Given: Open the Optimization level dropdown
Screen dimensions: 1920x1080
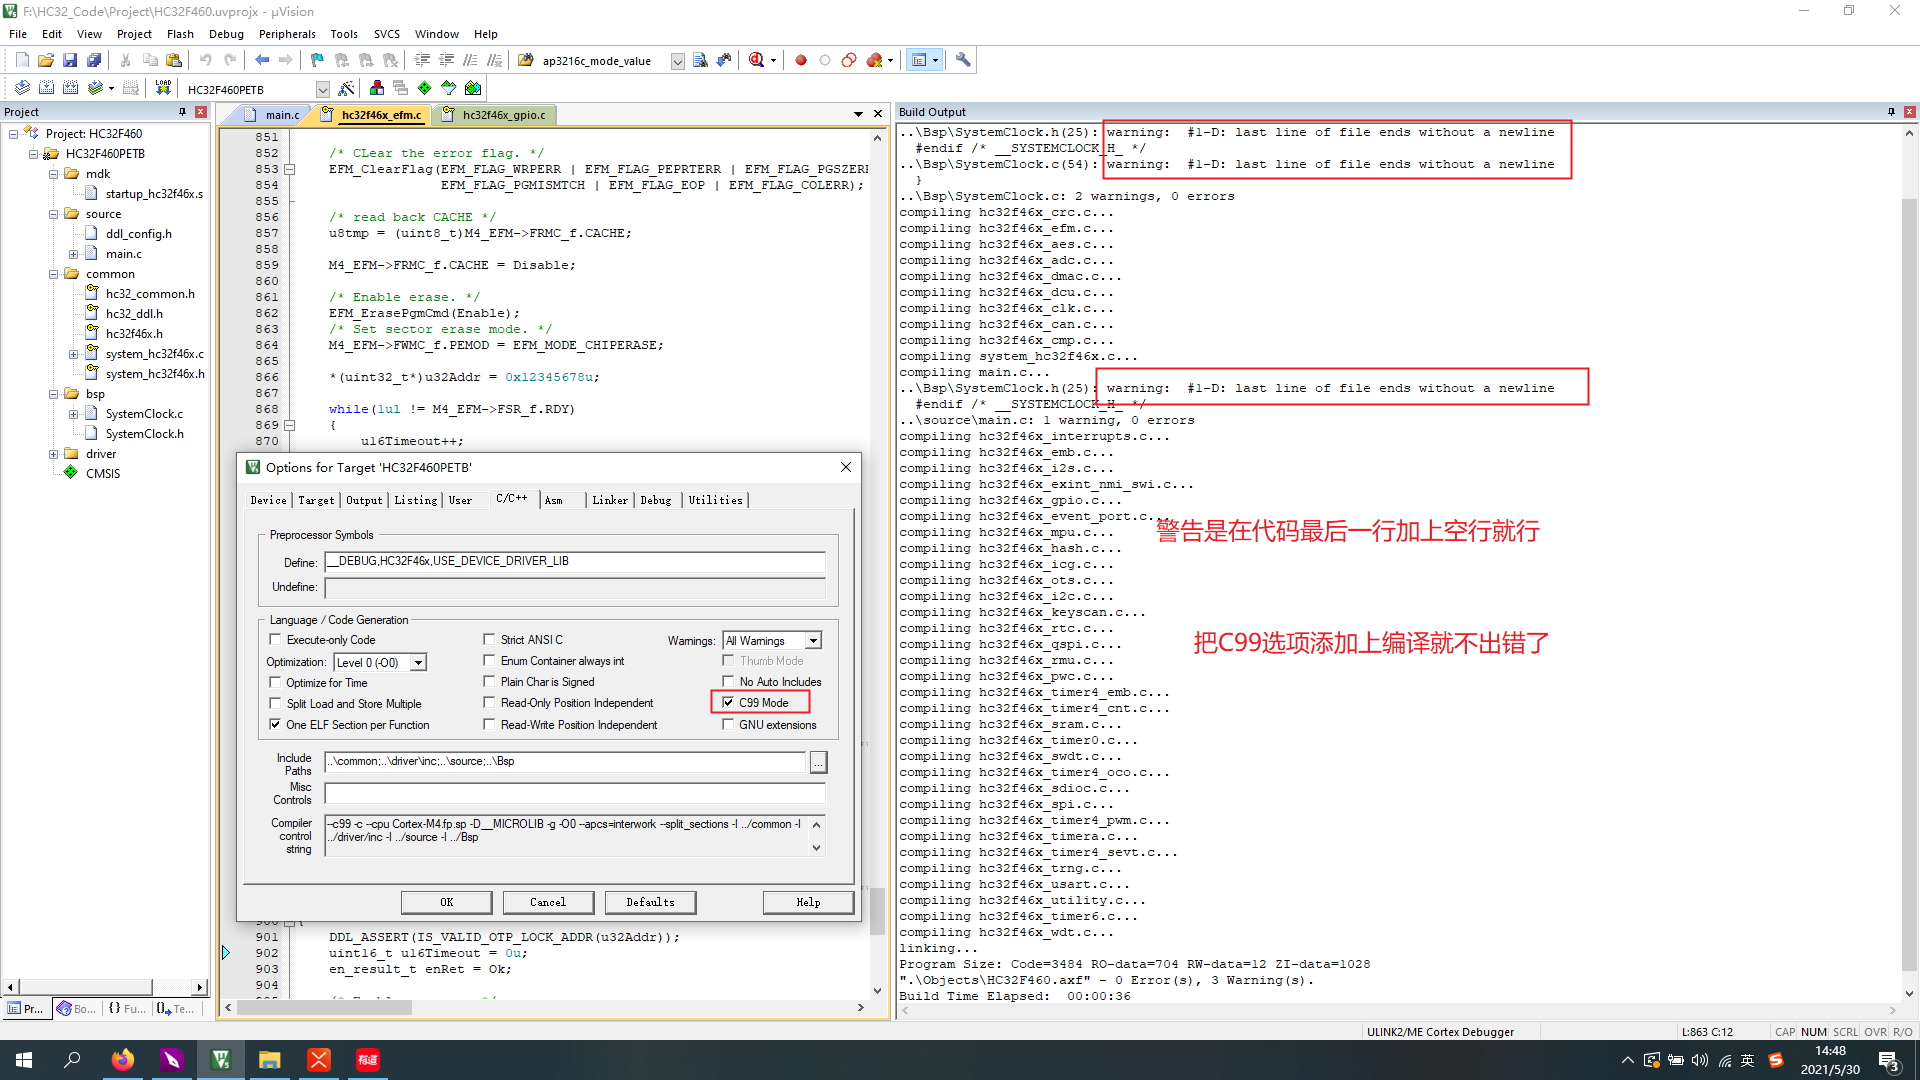Looking at the screenshot, I should click(418, 663).
